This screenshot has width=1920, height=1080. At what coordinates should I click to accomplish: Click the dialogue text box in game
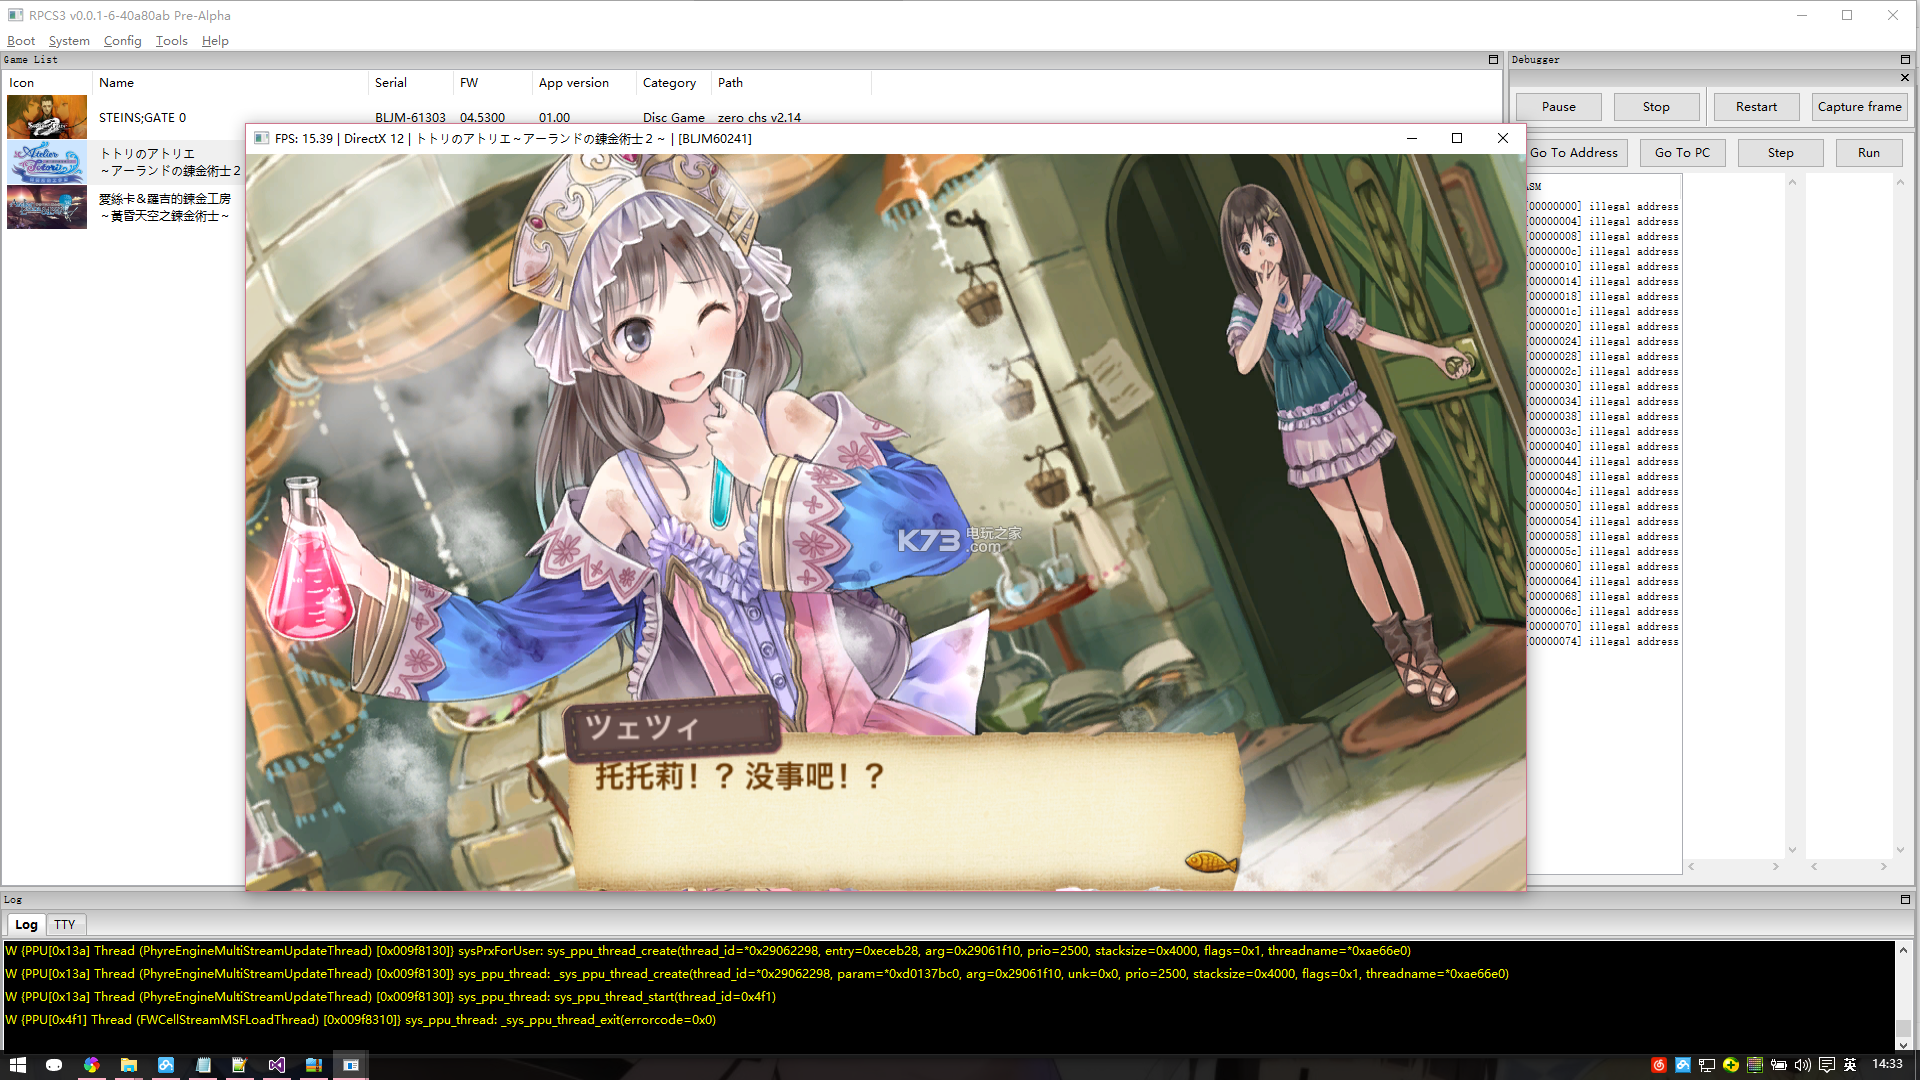905,810
